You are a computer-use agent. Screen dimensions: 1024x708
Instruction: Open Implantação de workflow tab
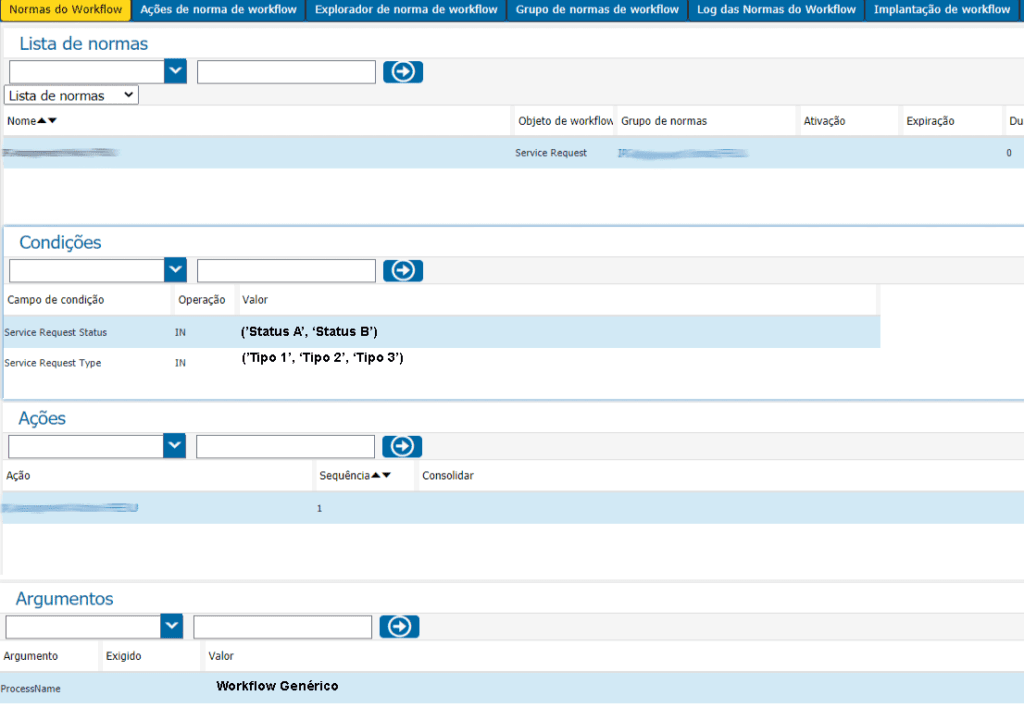[942, 10]
